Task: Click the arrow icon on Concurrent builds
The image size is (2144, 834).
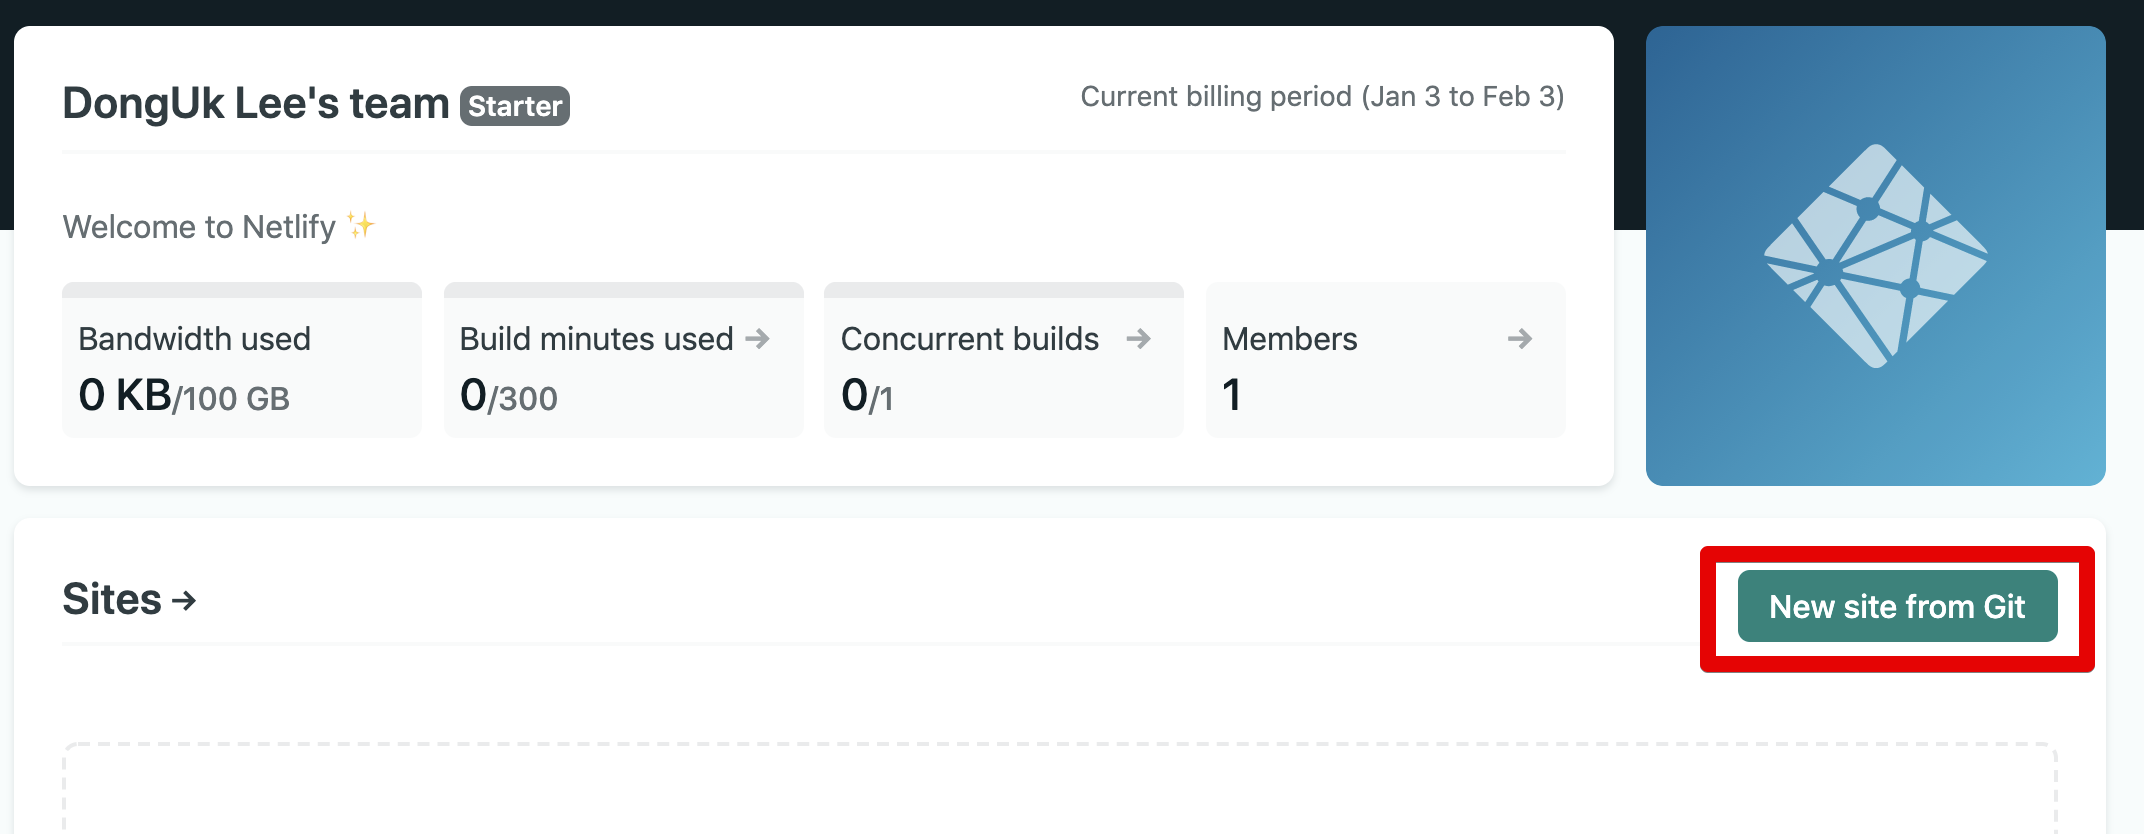Action: [1138, 339]
